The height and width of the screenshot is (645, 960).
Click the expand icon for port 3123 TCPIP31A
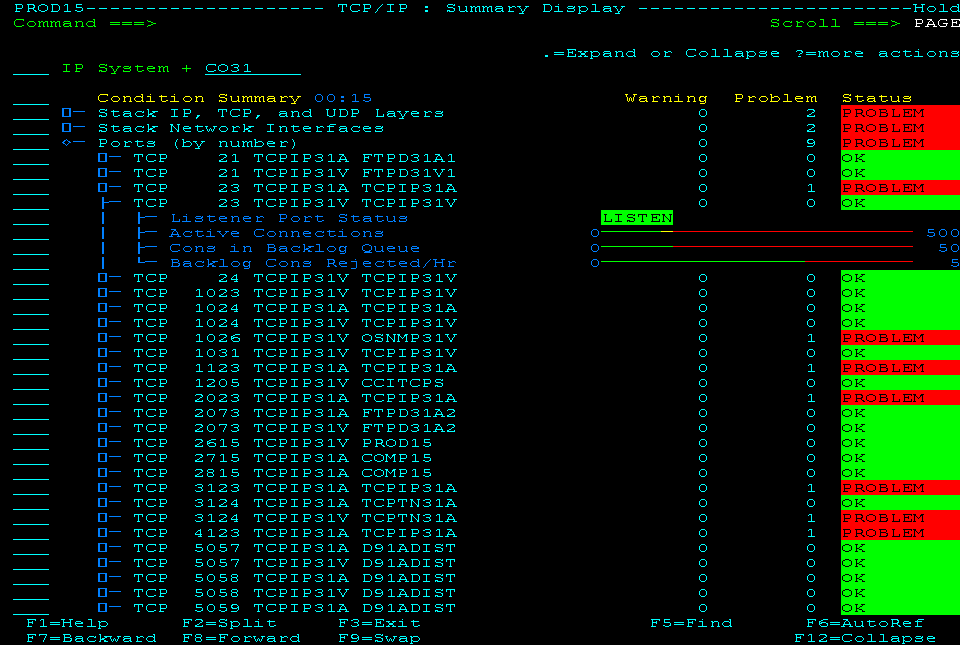pos(100,487)
